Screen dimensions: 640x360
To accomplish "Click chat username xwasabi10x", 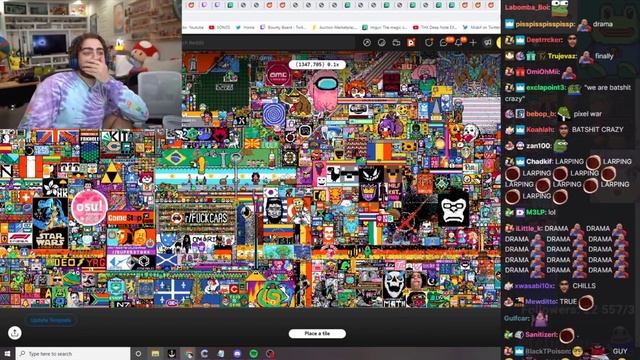I will pos(535,286).
